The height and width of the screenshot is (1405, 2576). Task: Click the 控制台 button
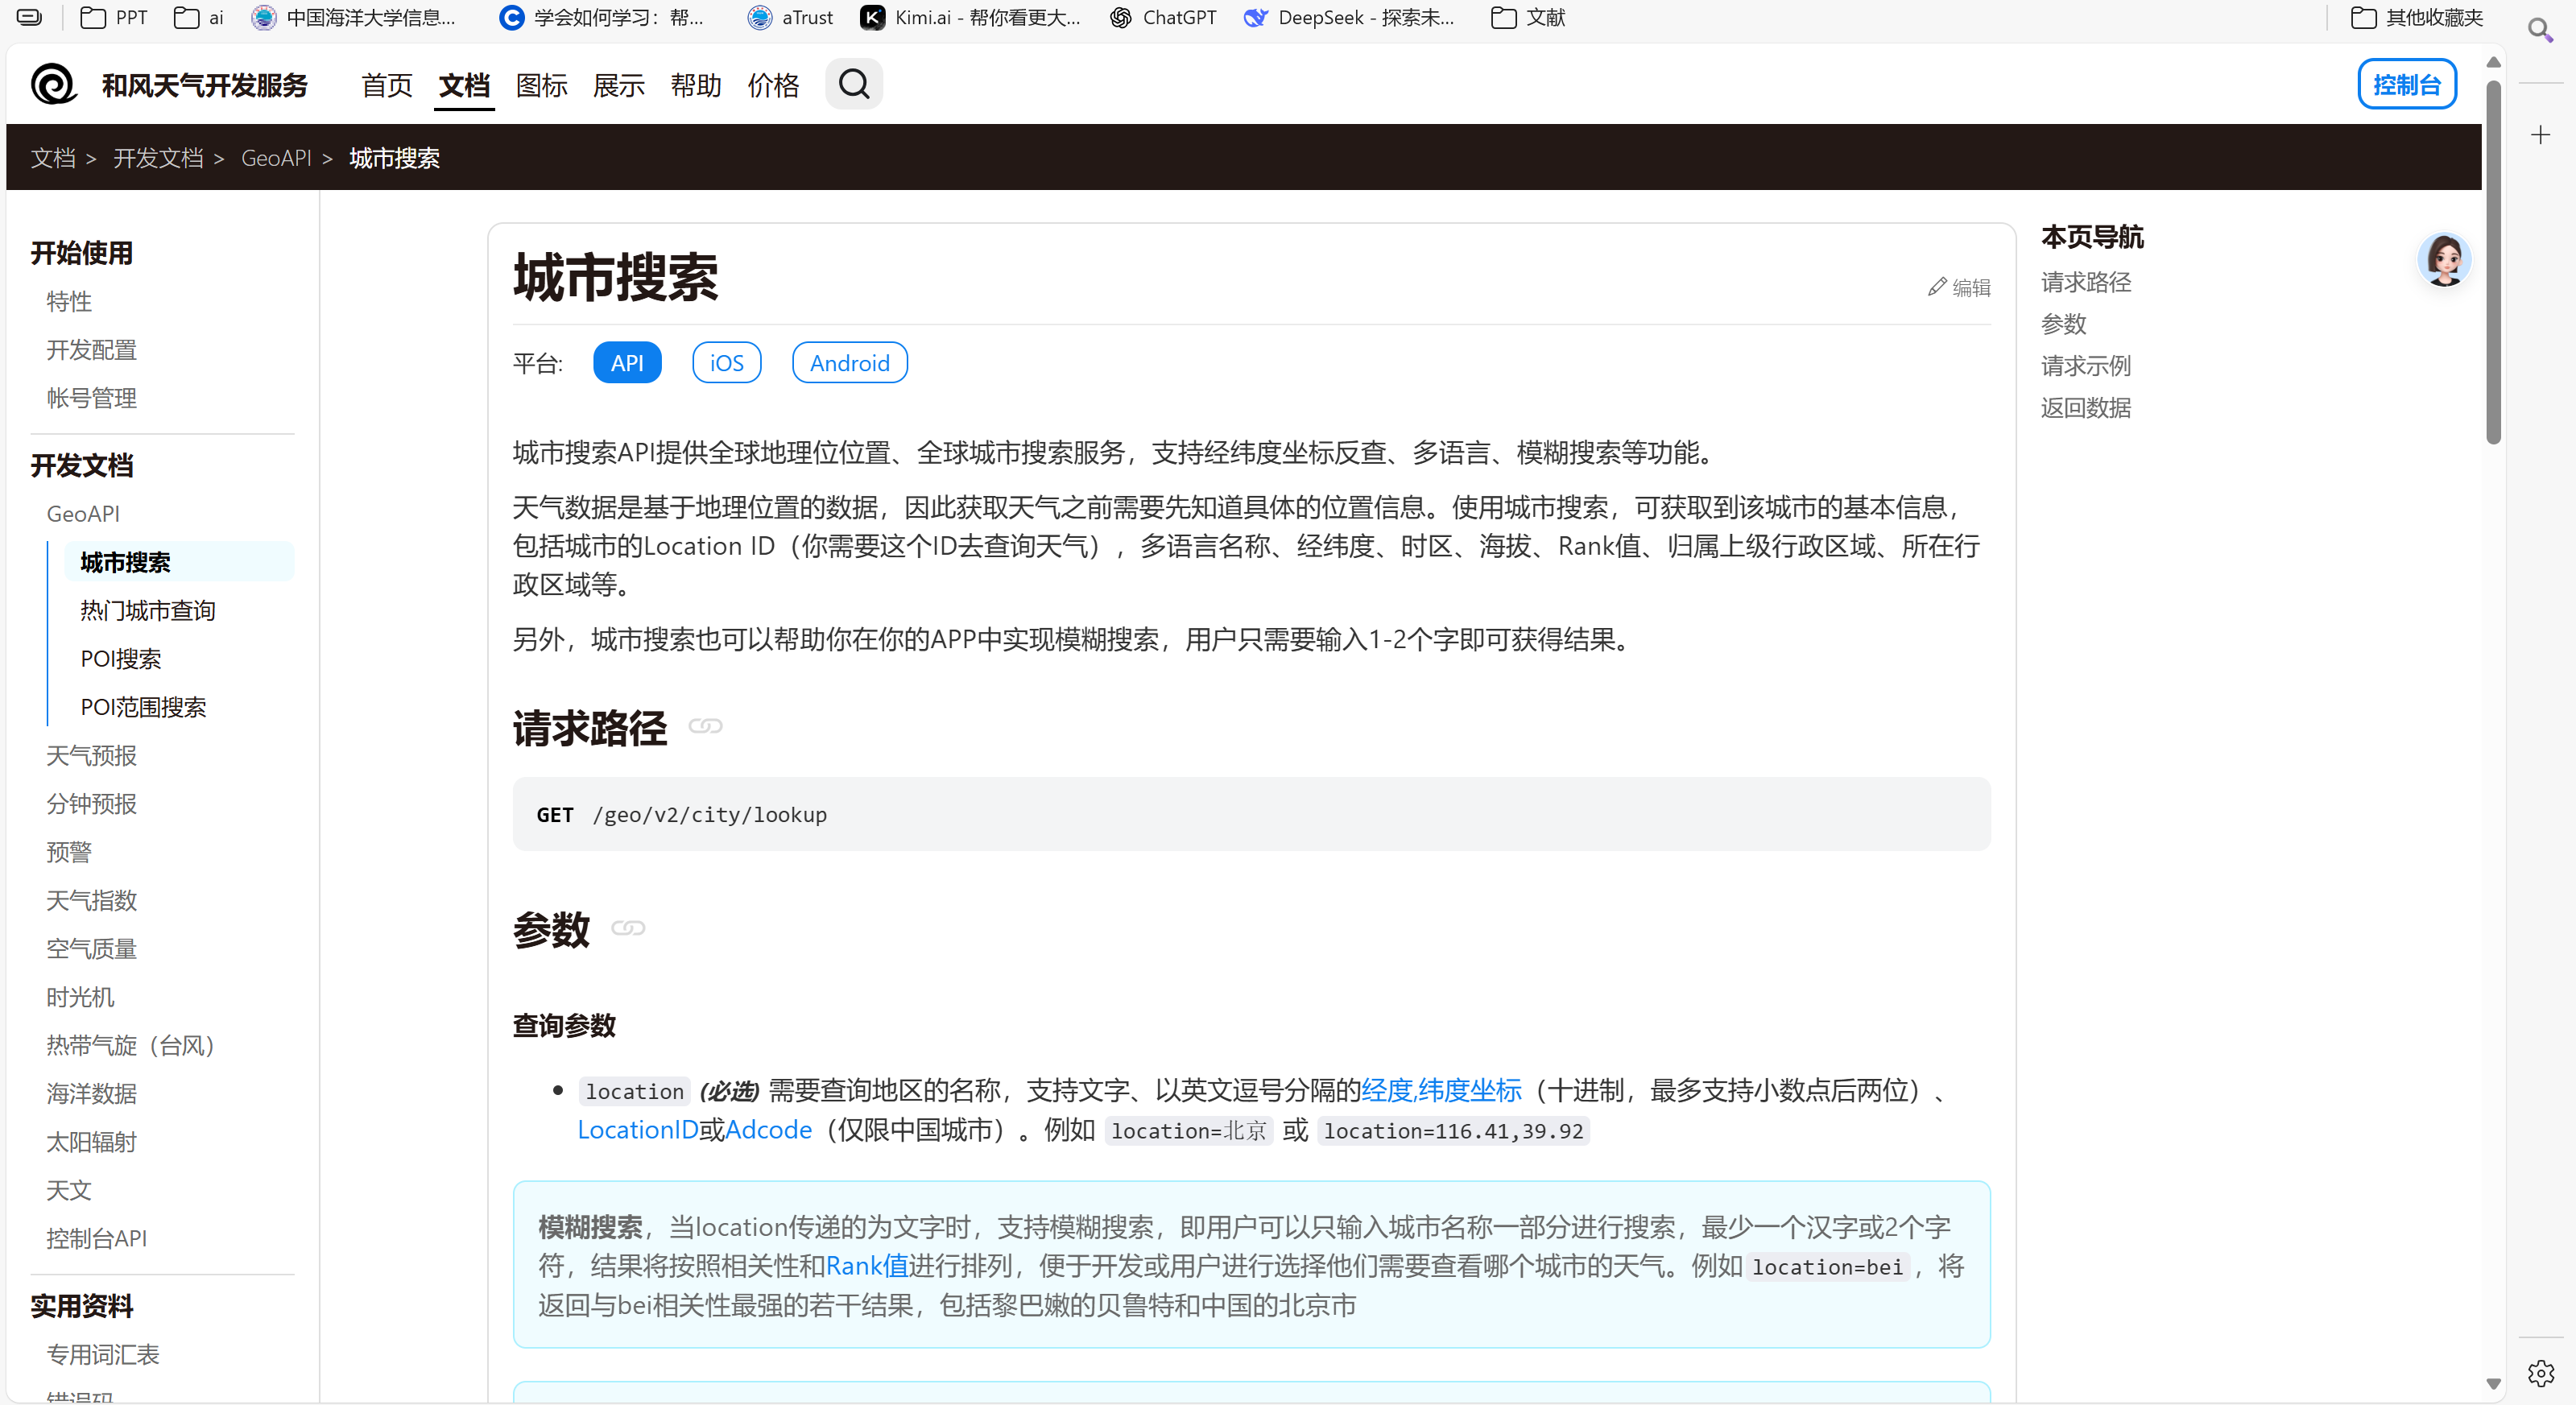click(x=2406, y=84)
